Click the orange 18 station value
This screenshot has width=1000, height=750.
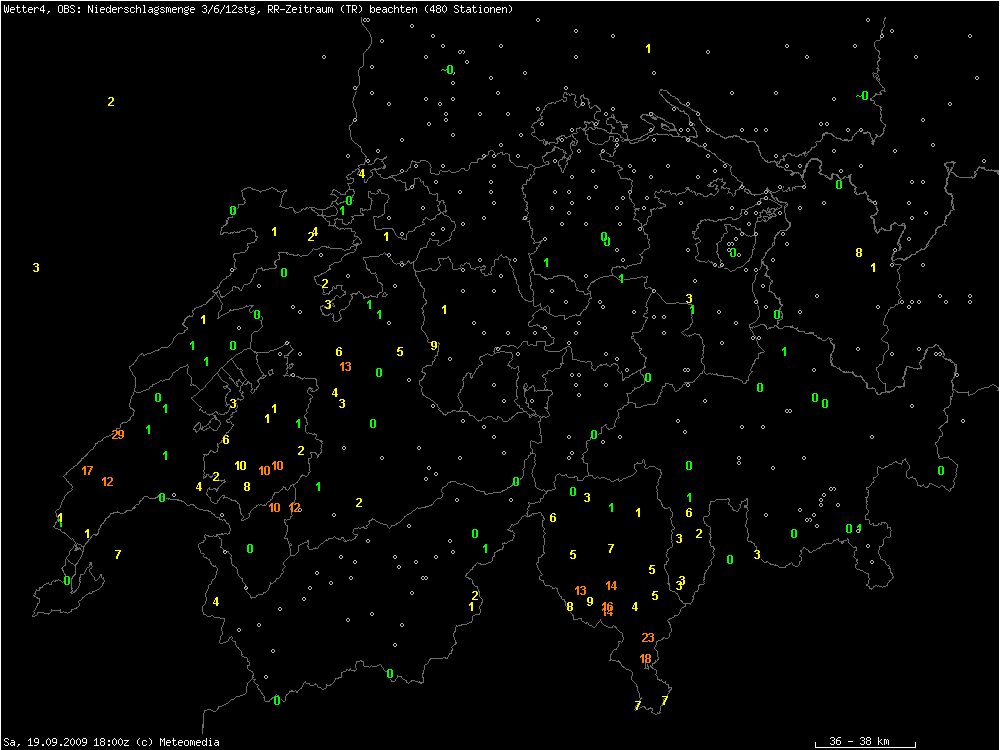[645, 659]
